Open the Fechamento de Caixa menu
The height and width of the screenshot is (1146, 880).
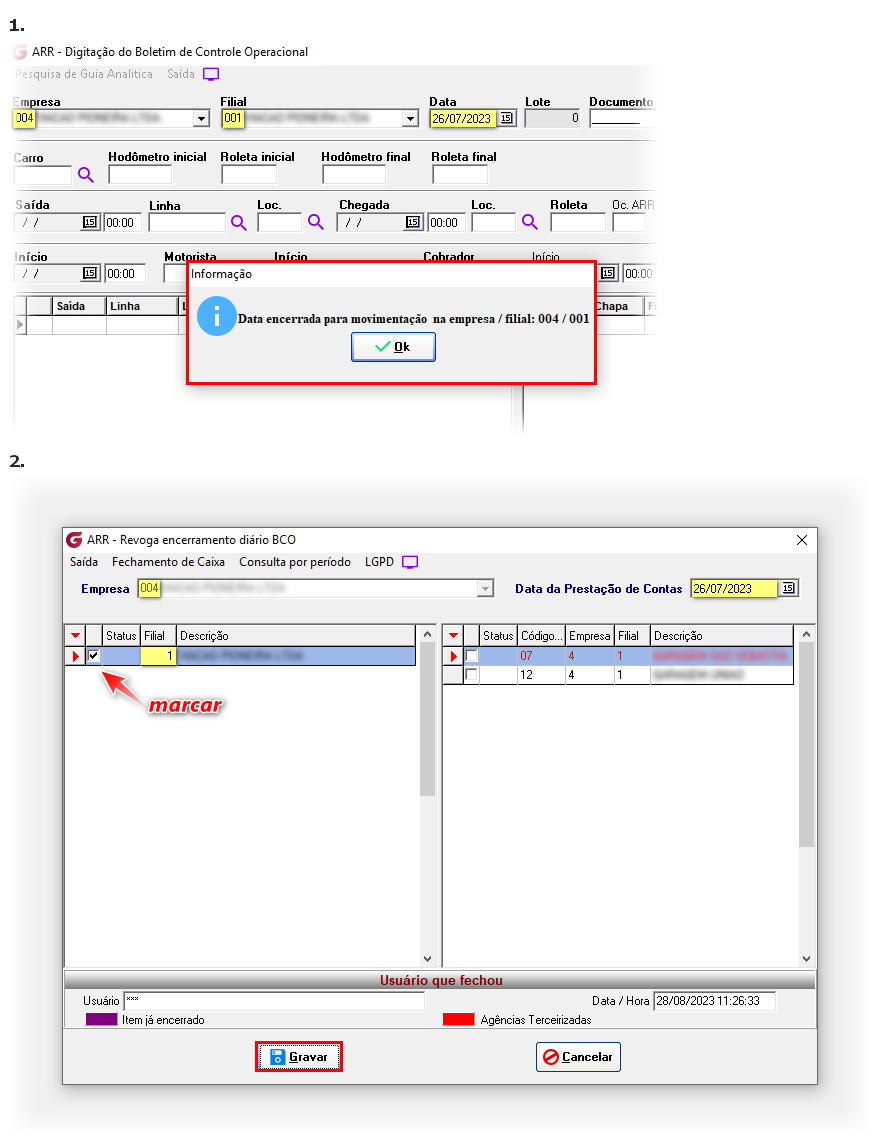(168, 562)
